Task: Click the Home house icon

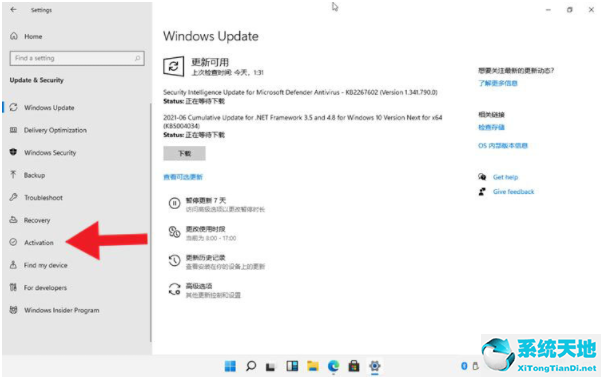Action: click(14, 36)
